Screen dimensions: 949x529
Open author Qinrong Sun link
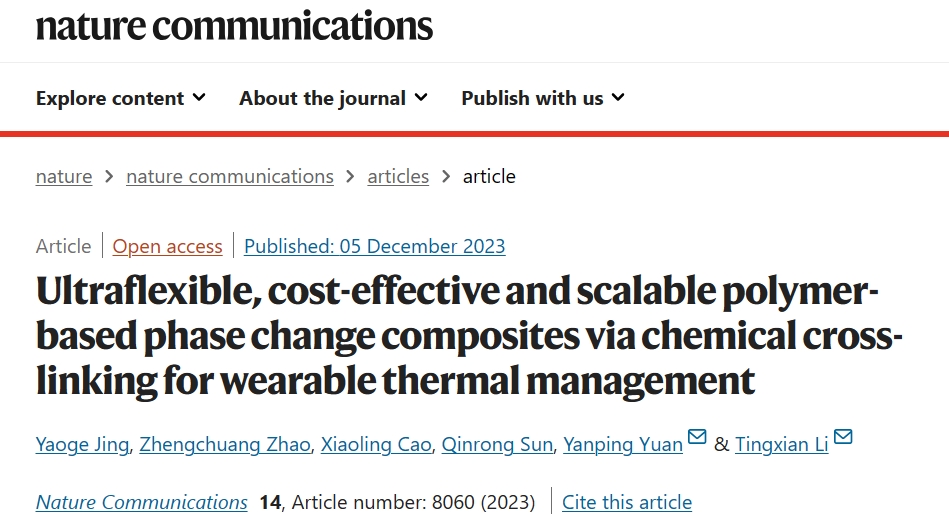tap(497, 444)
